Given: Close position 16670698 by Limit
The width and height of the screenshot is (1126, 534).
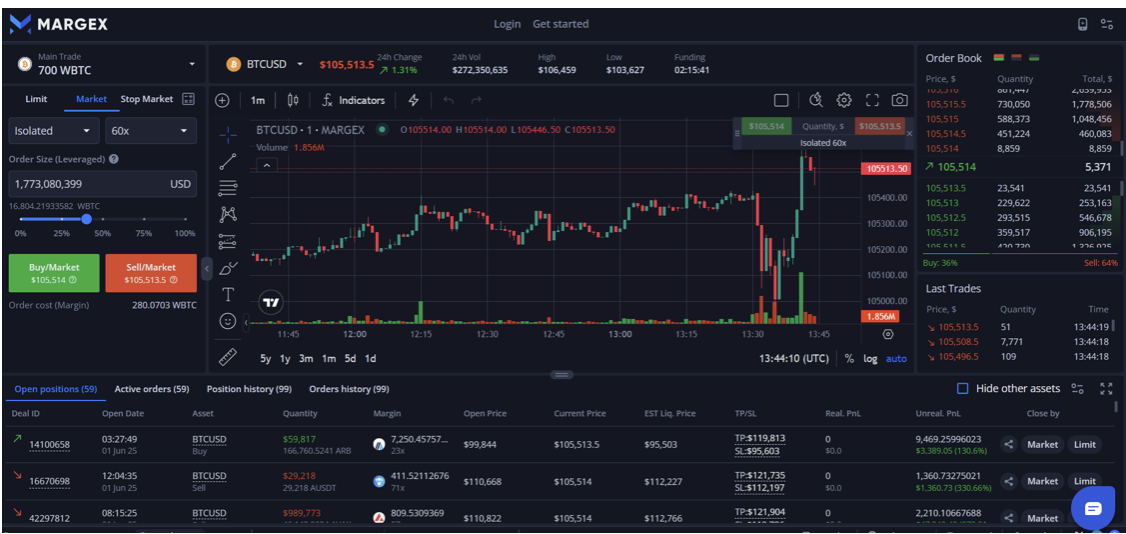Looking at the screenshot, I should pyautogui.click(x=1084, y=481).
